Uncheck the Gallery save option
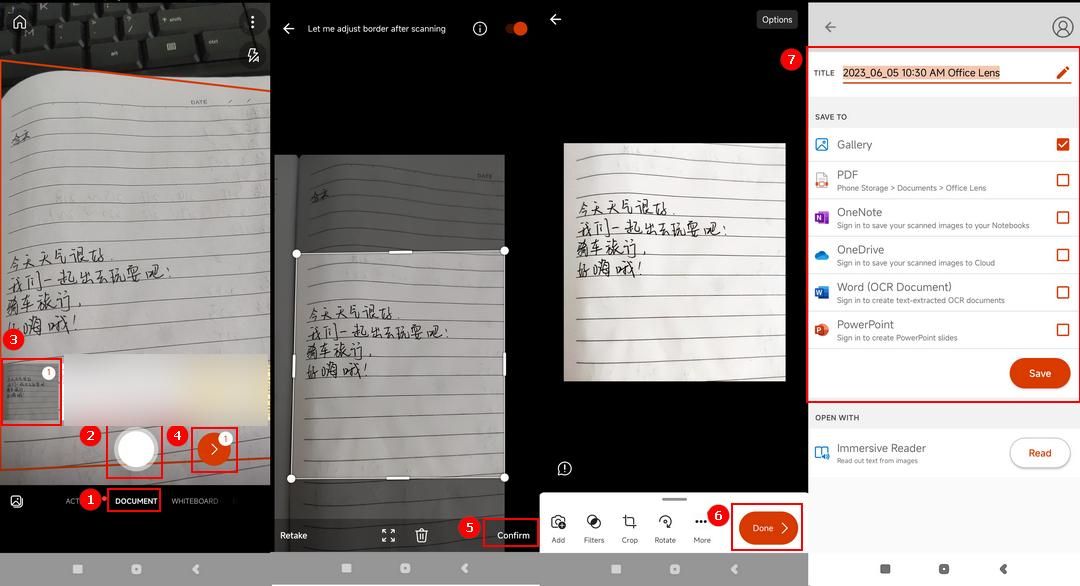This screenshot has width=1080, height=586. point(1063,144)
